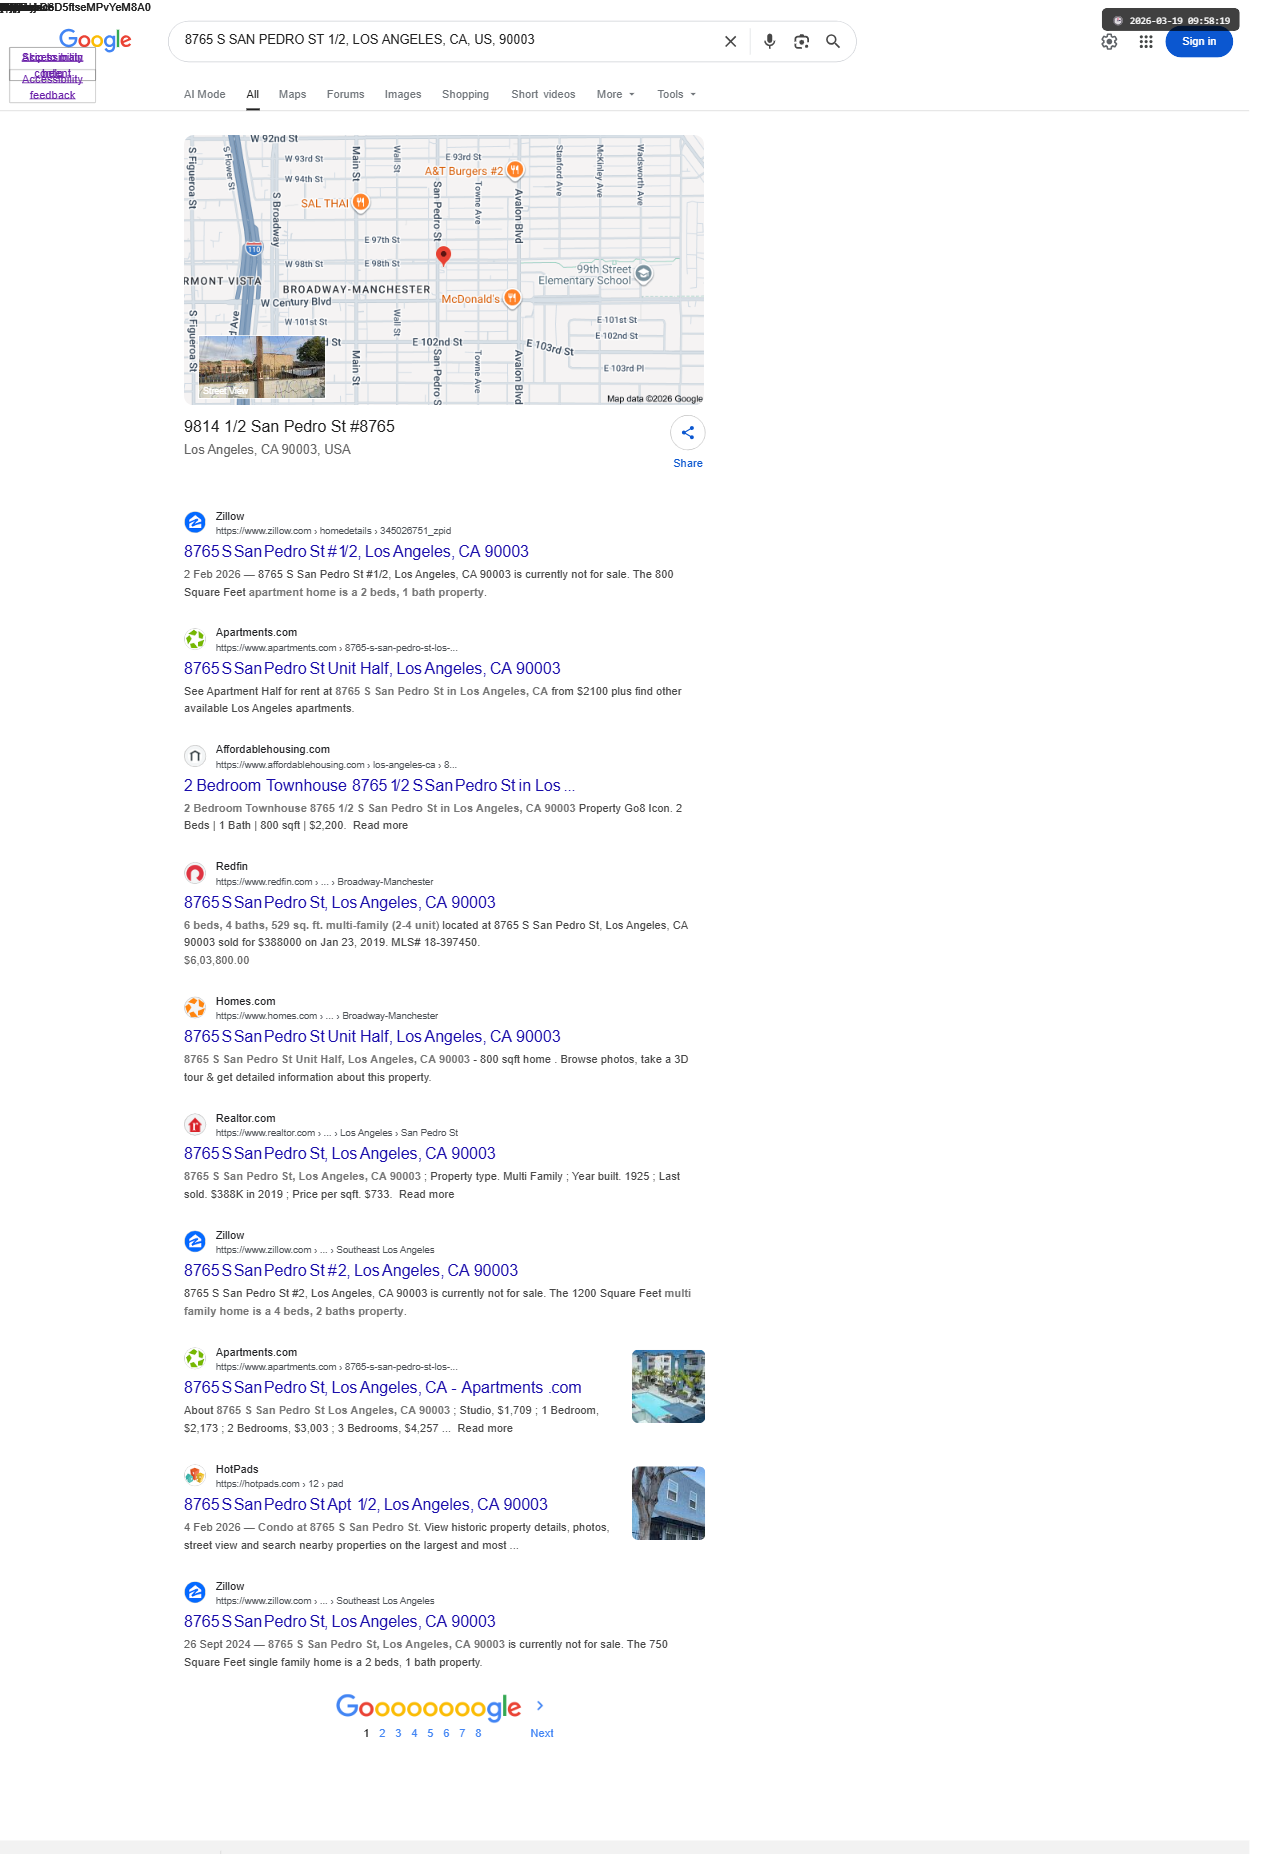The image size is (1264, 1854).
Task: Click the Affordablehousing.com favicon
Action: click(x=195, y=756)
